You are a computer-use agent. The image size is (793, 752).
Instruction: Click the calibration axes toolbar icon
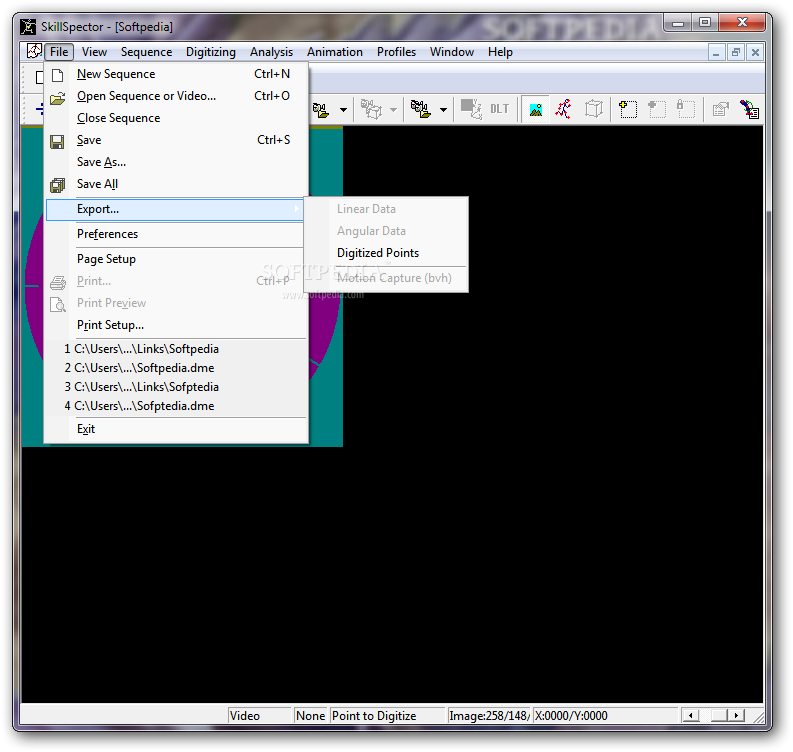pyautogui.click(x=471, y=109)
